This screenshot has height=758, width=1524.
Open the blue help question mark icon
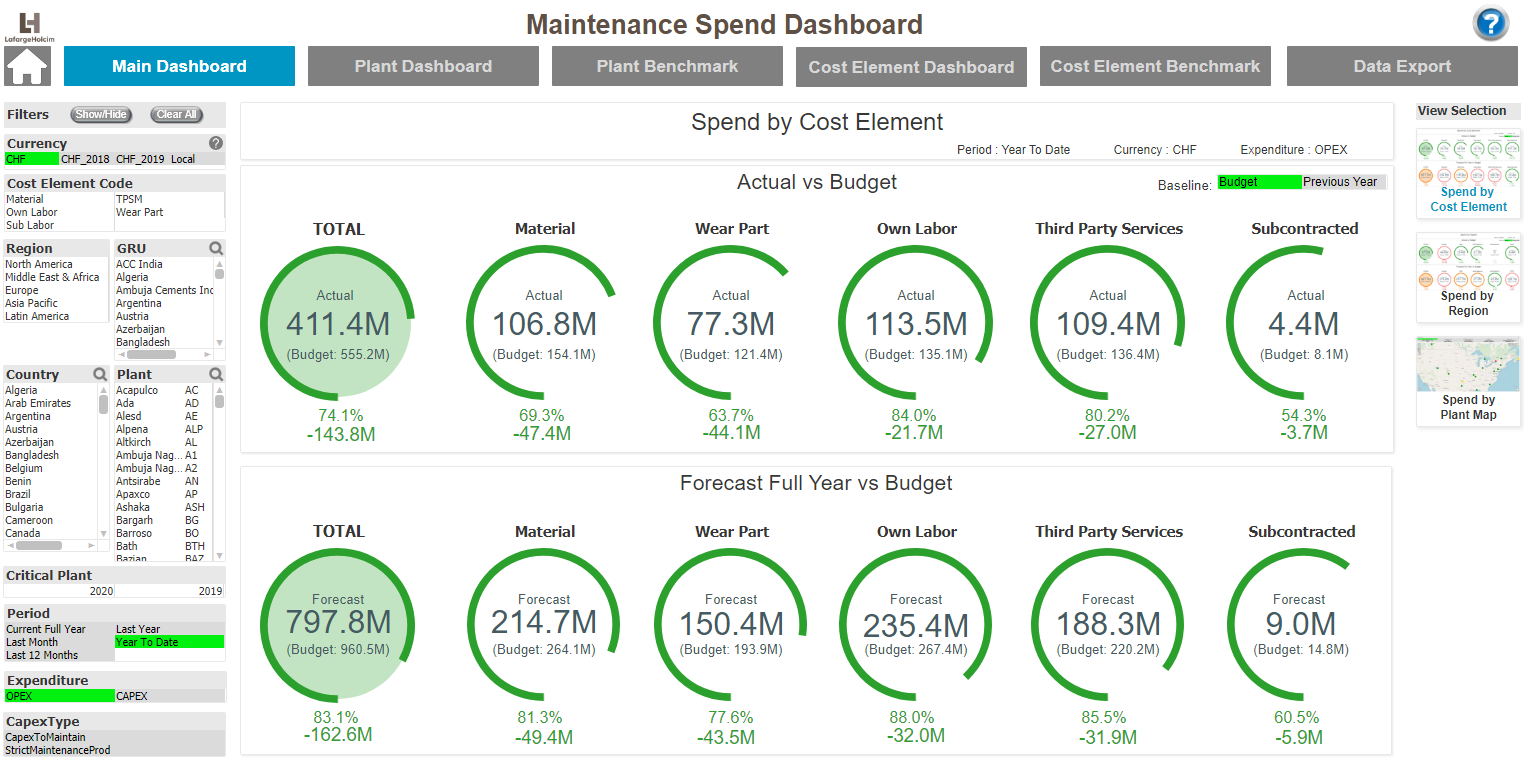pos(1490,23)
